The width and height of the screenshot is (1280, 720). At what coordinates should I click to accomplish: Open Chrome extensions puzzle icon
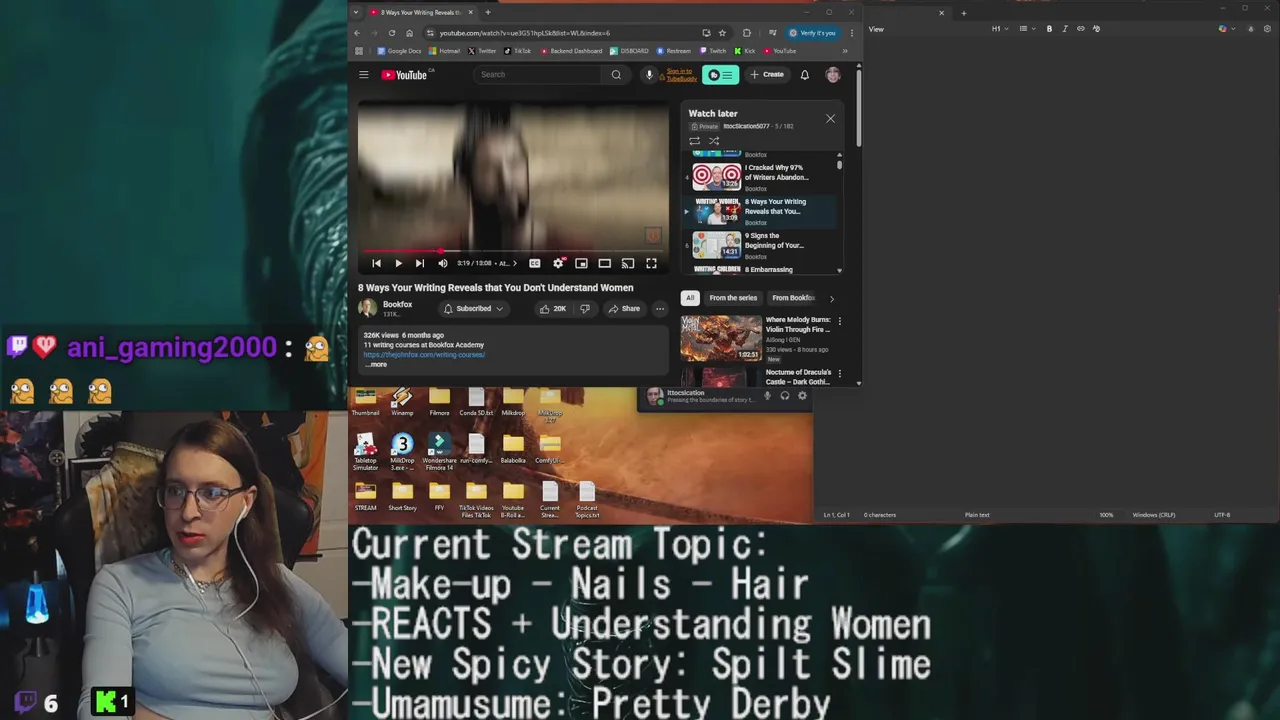pyautogui.click(x=747, y=33)
